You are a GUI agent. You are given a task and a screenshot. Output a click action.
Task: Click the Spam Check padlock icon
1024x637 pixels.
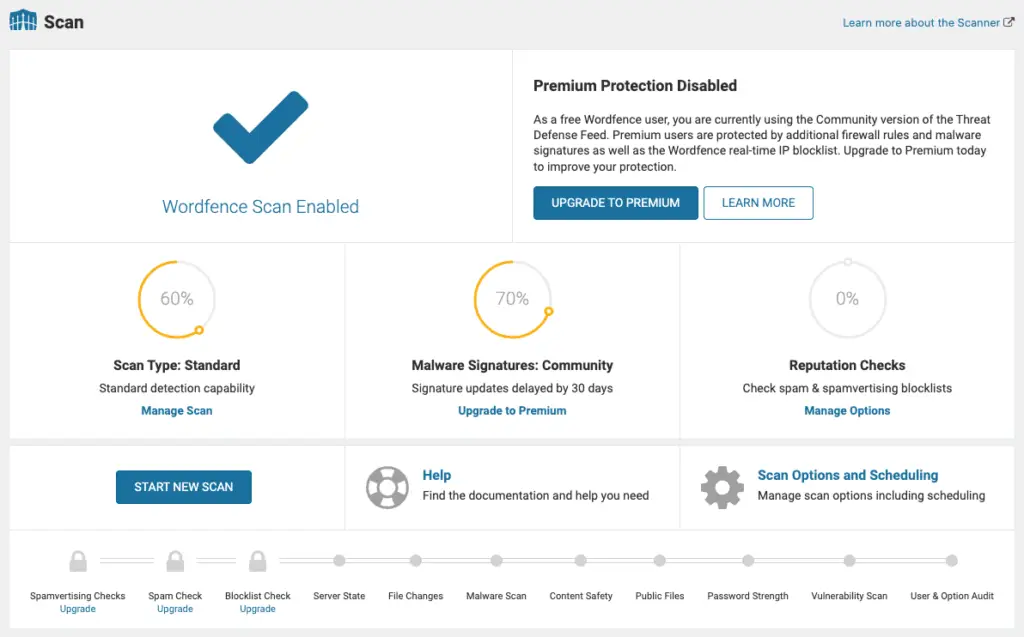[x=175, y=561]
